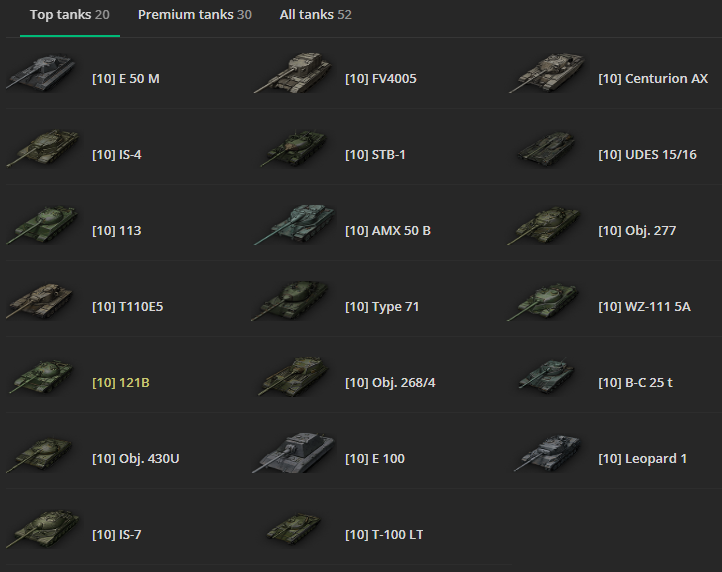Select the text [10] Obj. 268/4
The width and height of the screenshot is (722, 572).
(x=390, y=383)
